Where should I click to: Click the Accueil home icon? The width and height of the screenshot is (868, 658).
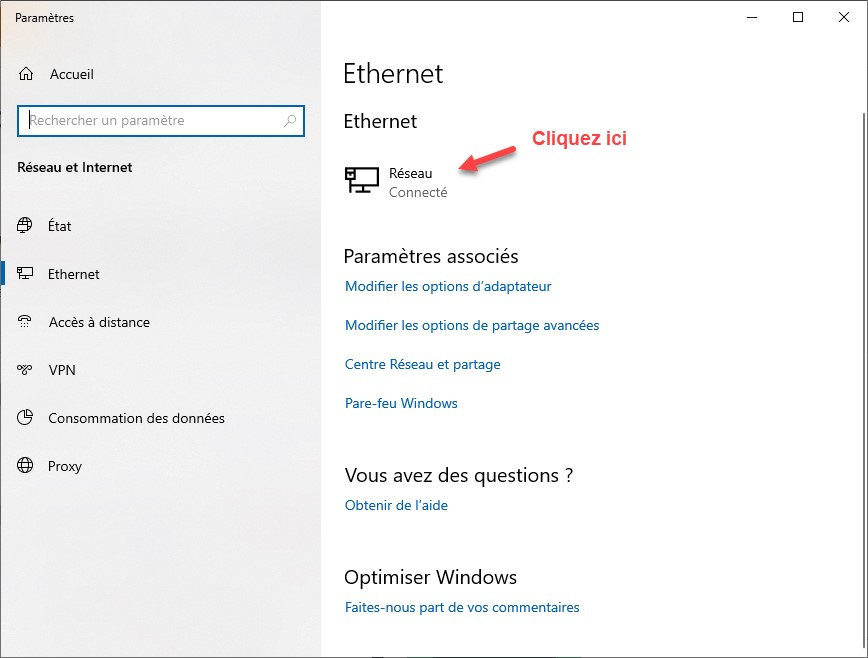[26, 74]
